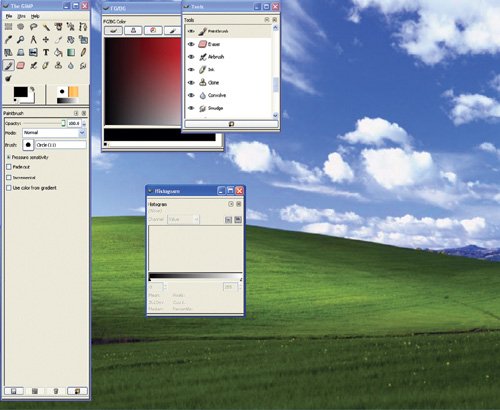
Task: Select the Clone stamp tool in toolbox
Action: point(58,66)
